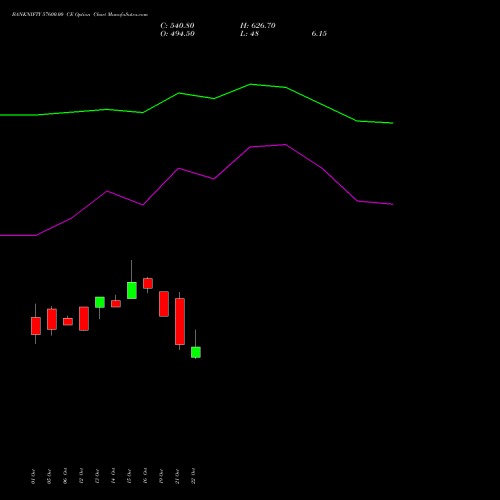The image size is (500, 500).
Task: Select the first red candlestick for 01 Oct
Action: 36,326
